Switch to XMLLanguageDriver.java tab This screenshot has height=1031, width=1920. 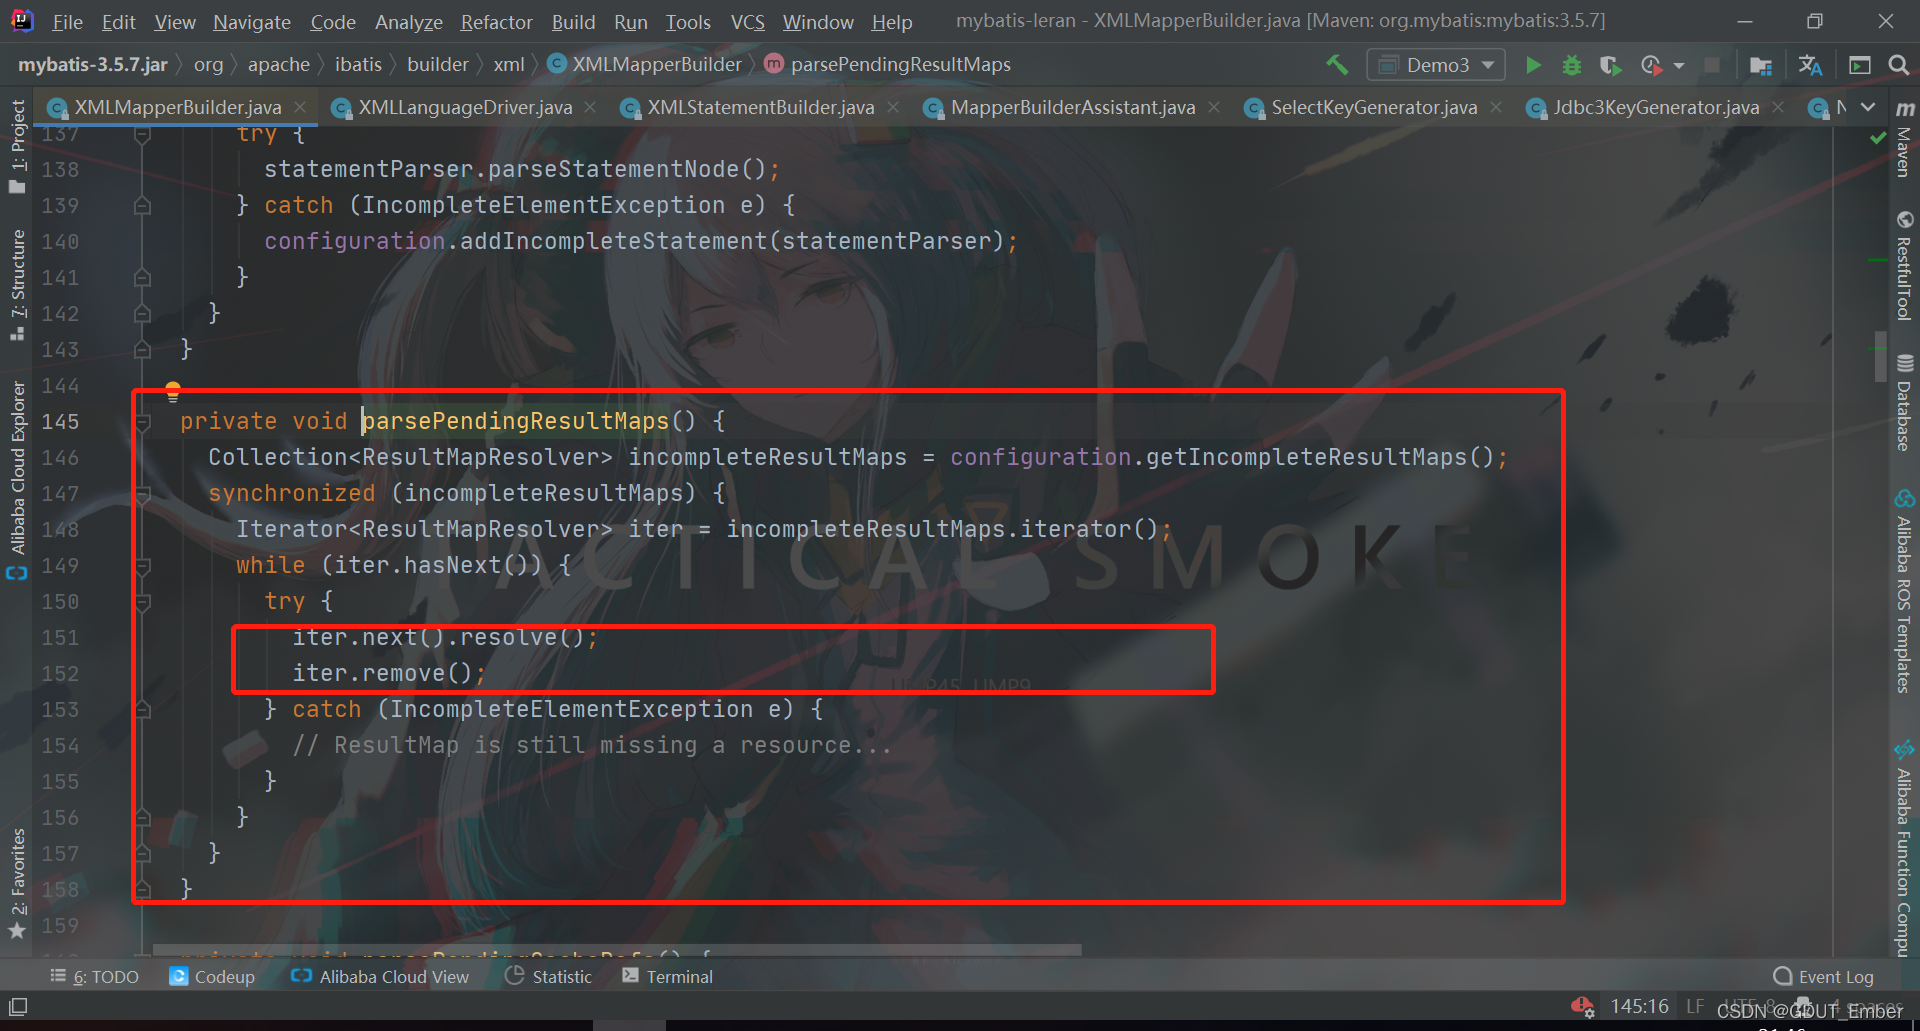point(465,107)
